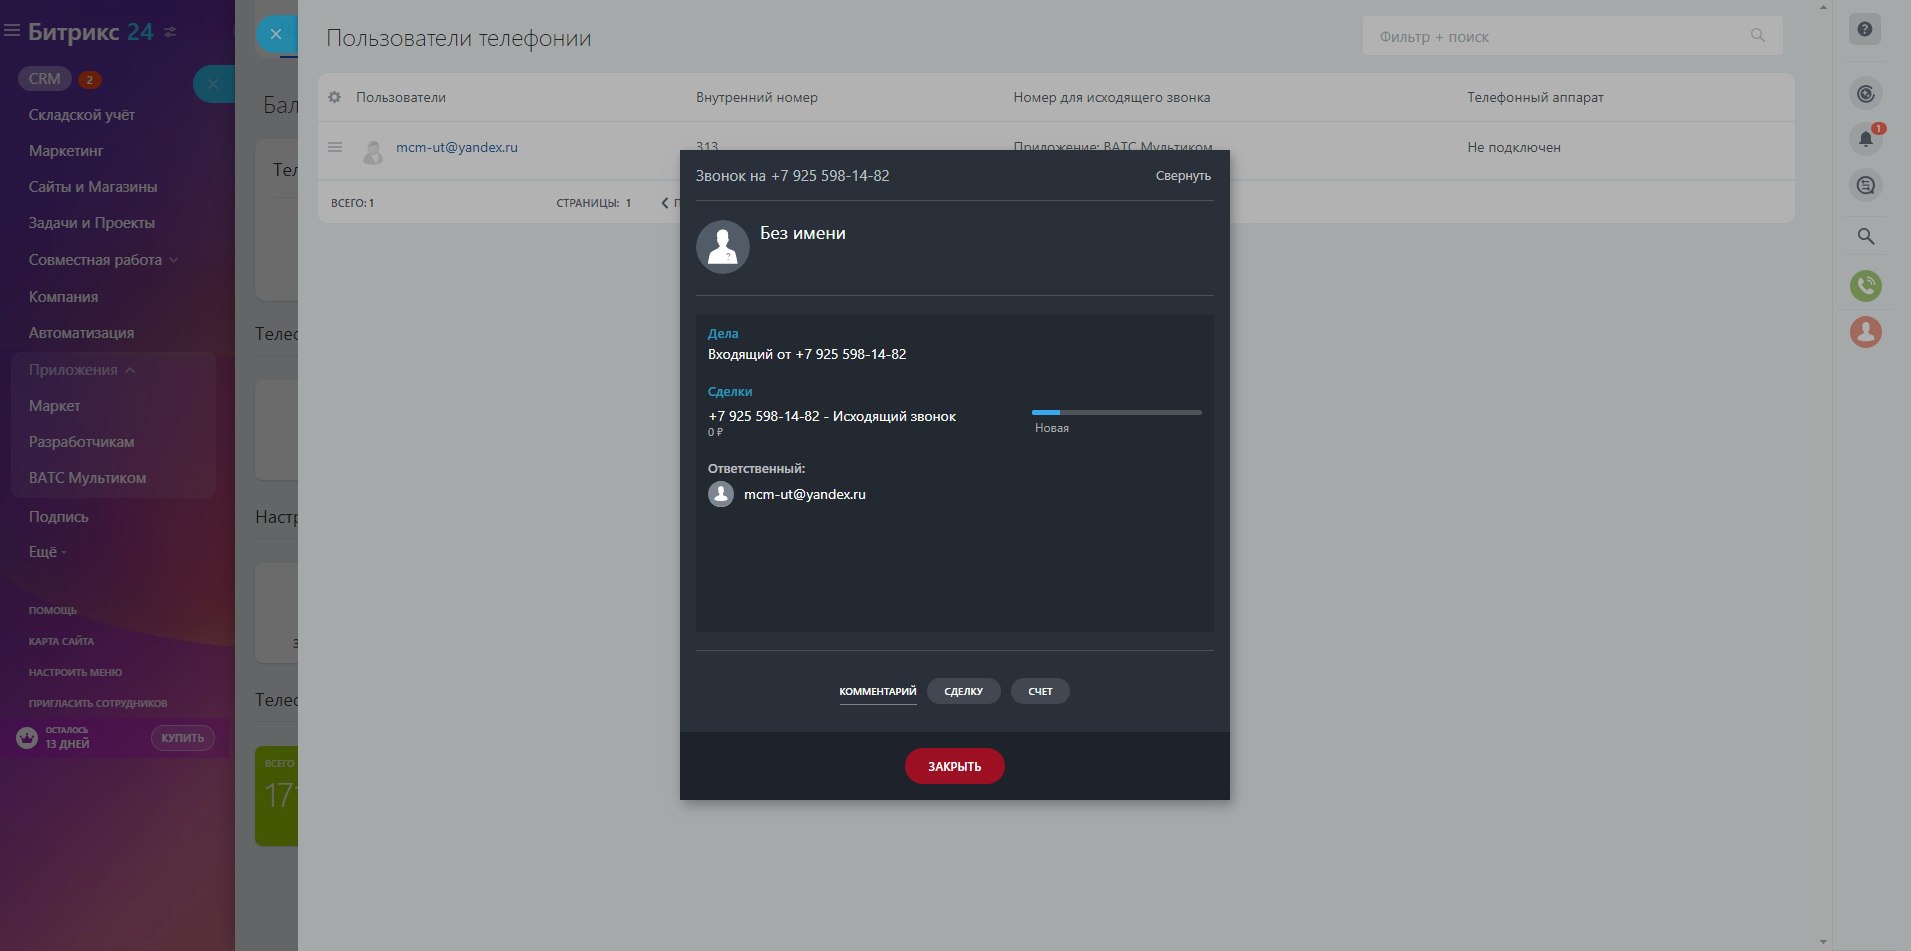Open the chat messenger icon
The image size is (1911, 951).
pos(1866,185)
